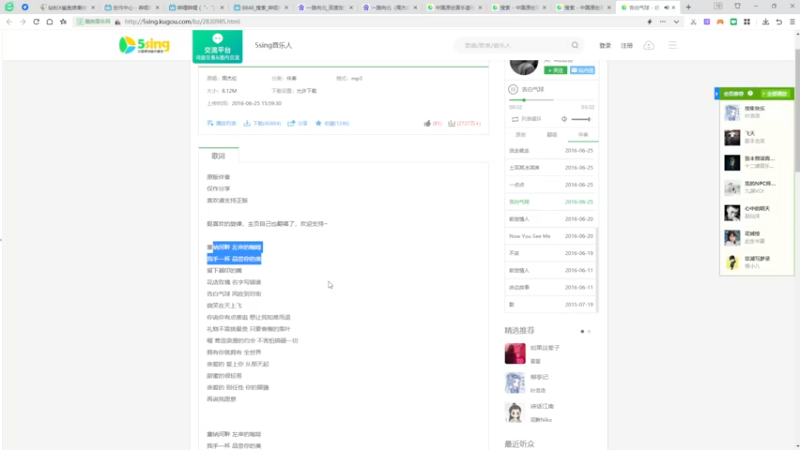
Task: Open the 花城怪 recommended song thumbnail
Action: pyautogui.click(x=732, y=238)
